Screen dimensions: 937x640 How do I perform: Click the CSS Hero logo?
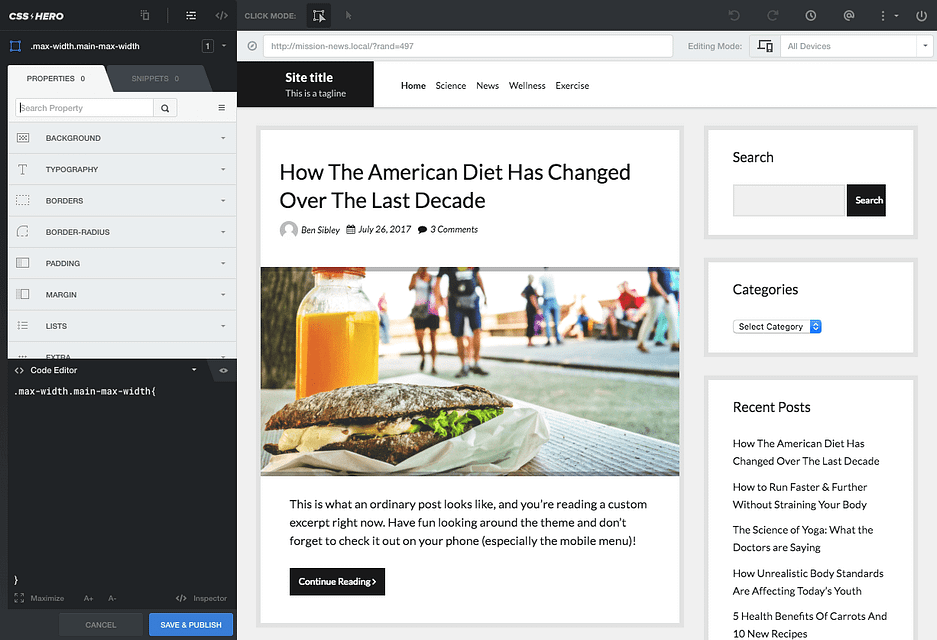(x=36, y=16)
